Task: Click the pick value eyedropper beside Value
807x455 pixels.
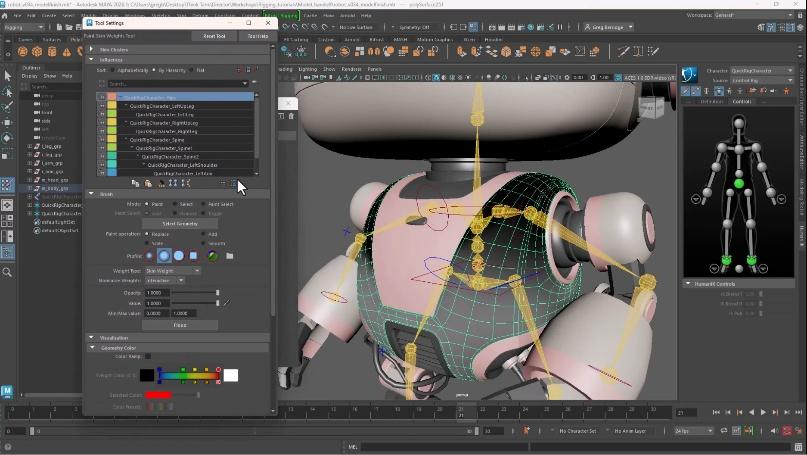Action: [x=226, y=303]
